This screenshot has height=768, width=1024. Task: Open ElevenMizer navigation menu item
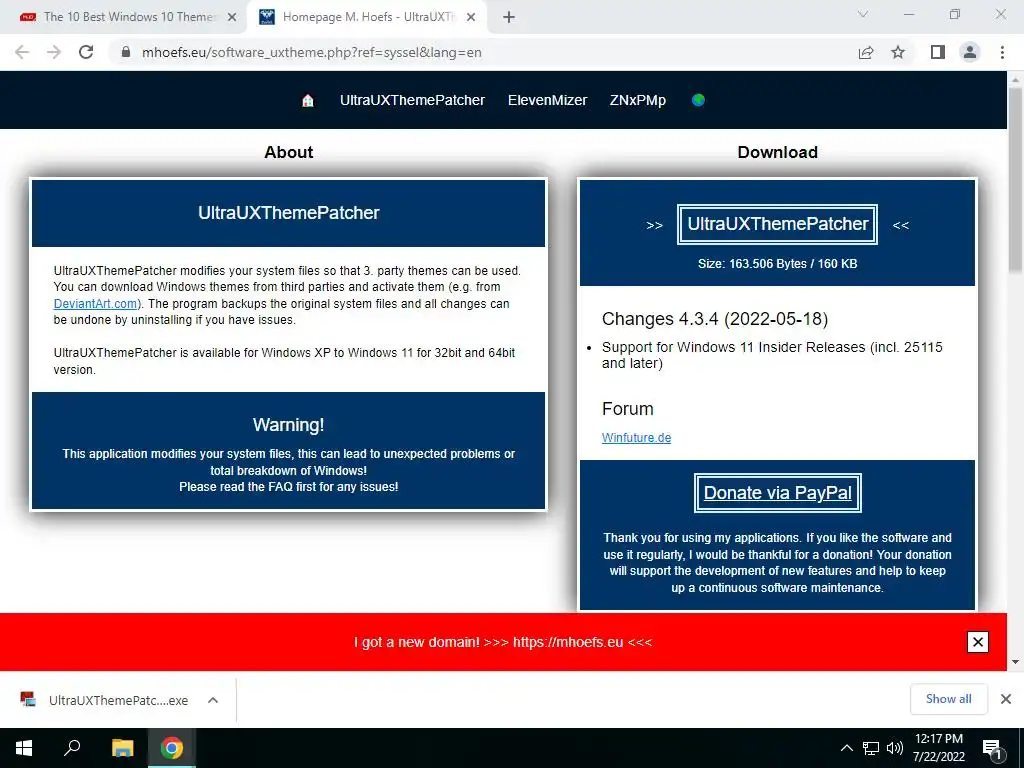click(x=547, y=100)
